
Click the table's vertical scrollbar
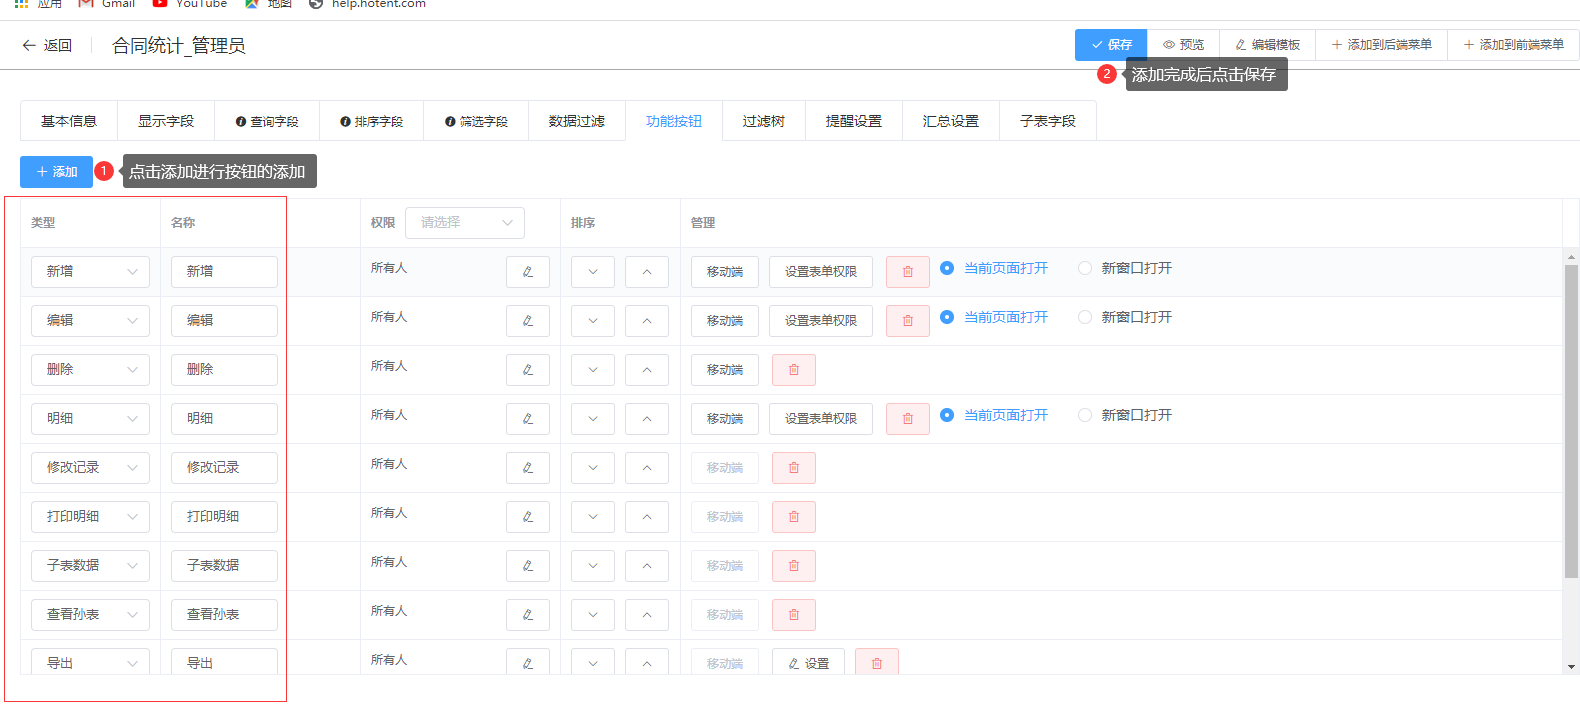click(1571, 420)
